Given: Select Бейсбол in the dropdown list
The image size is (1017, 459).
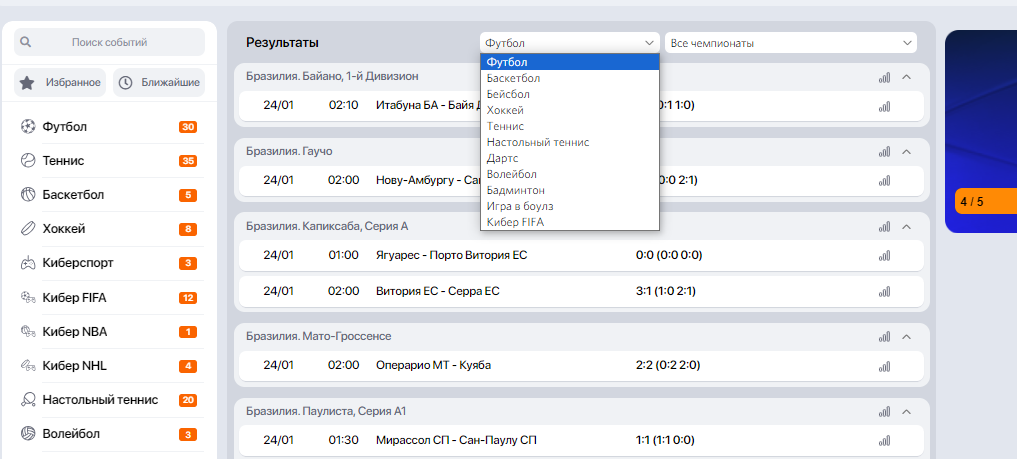Looking at the screenshot, I should pyautogui.click(x=569, y=95).
